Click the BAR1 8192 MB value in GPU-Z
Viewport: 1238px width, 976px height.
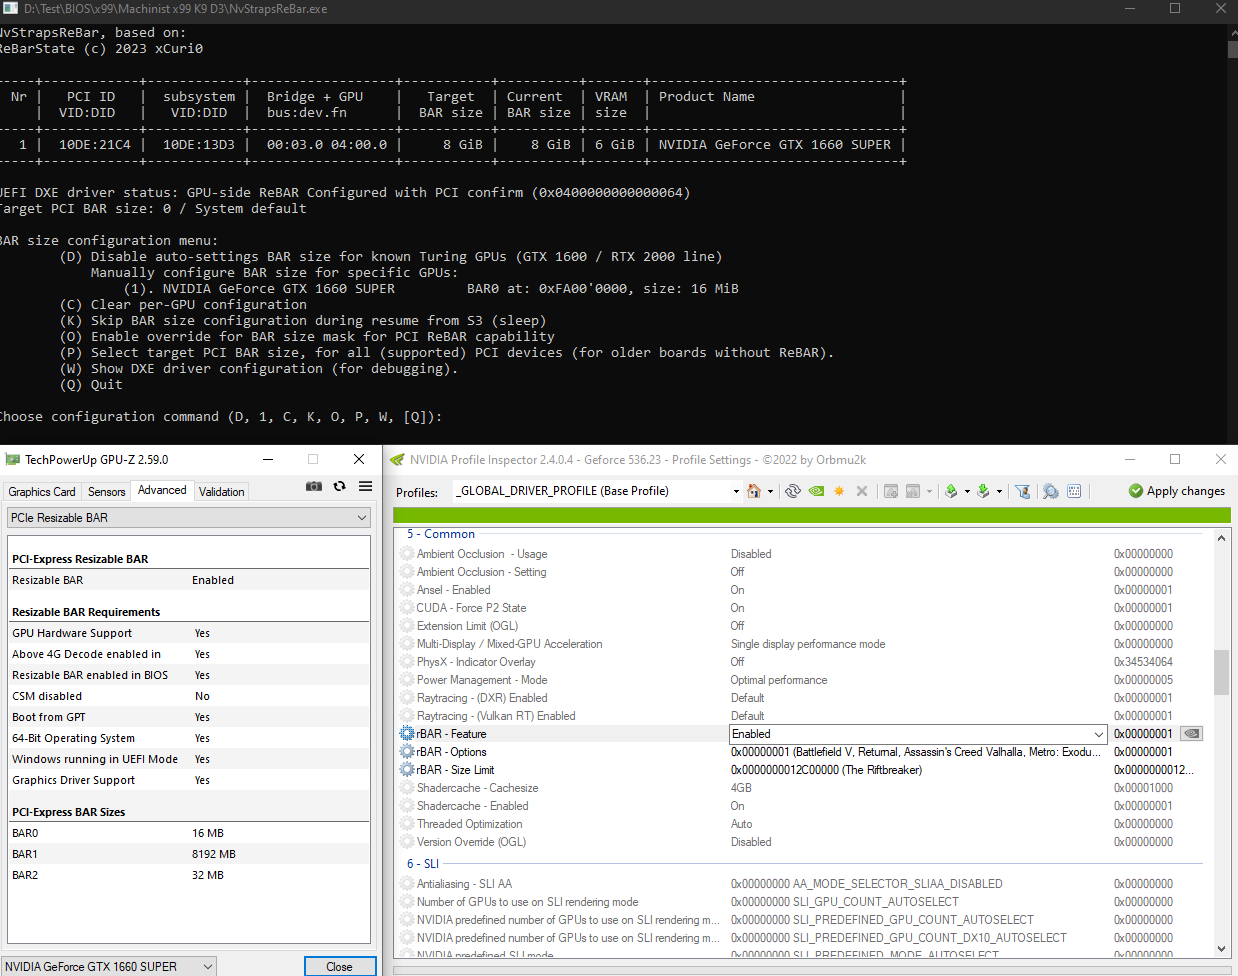(214, 854)
